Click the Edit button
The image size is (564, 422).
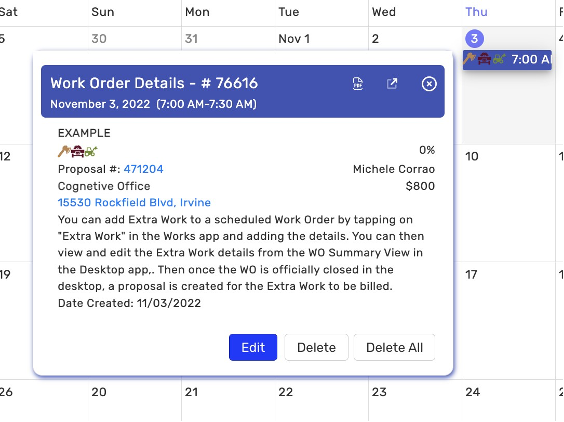point(253,348)
